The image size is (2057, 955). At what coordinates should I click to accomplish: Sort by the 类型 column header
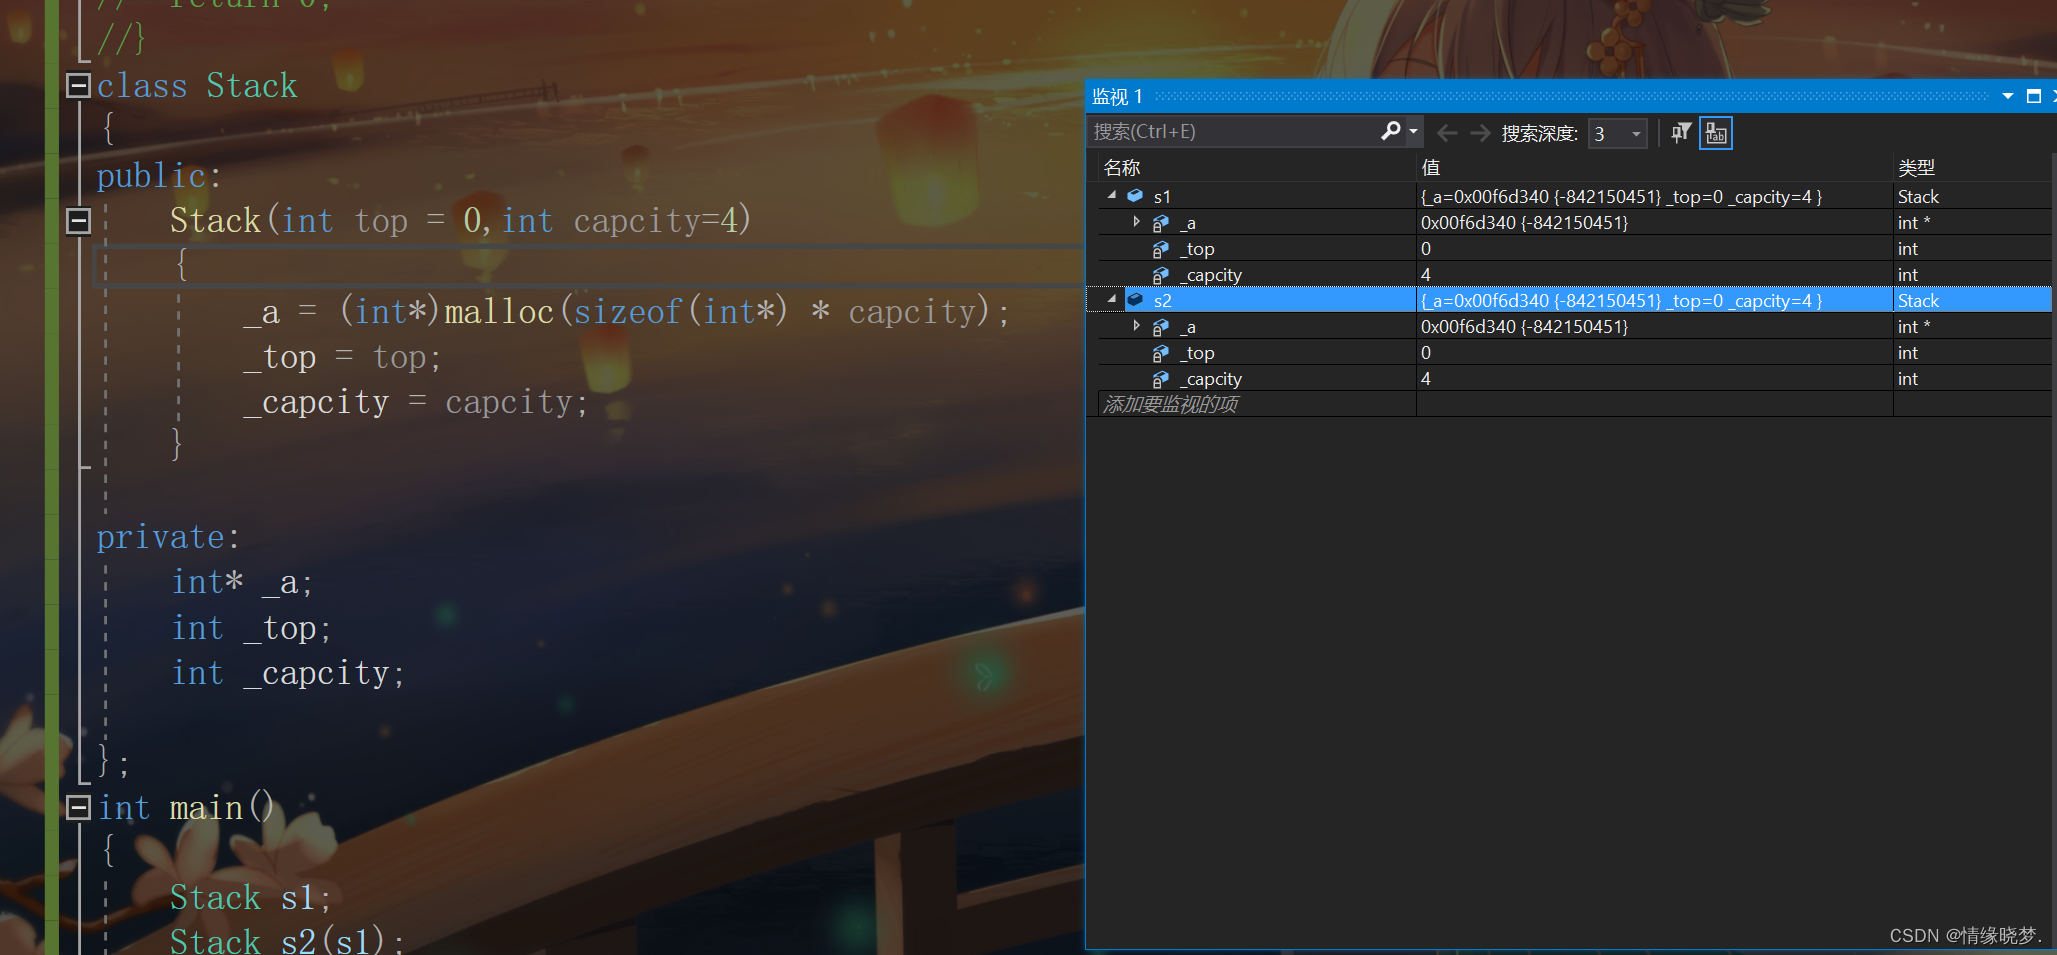click(x=1972, y=167)
